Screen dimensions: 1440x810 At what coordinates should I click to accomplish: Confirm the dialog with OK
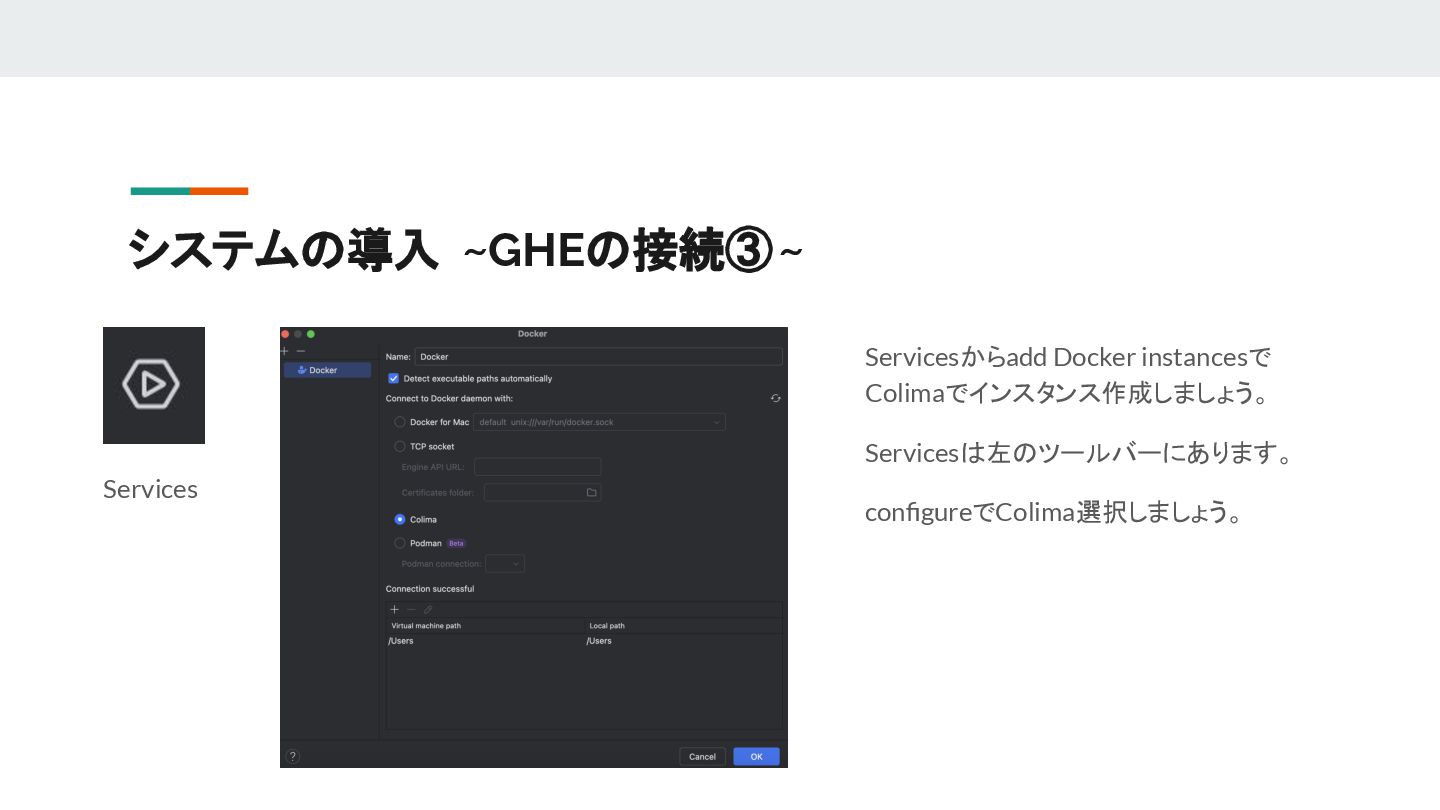tap(756, 756)
